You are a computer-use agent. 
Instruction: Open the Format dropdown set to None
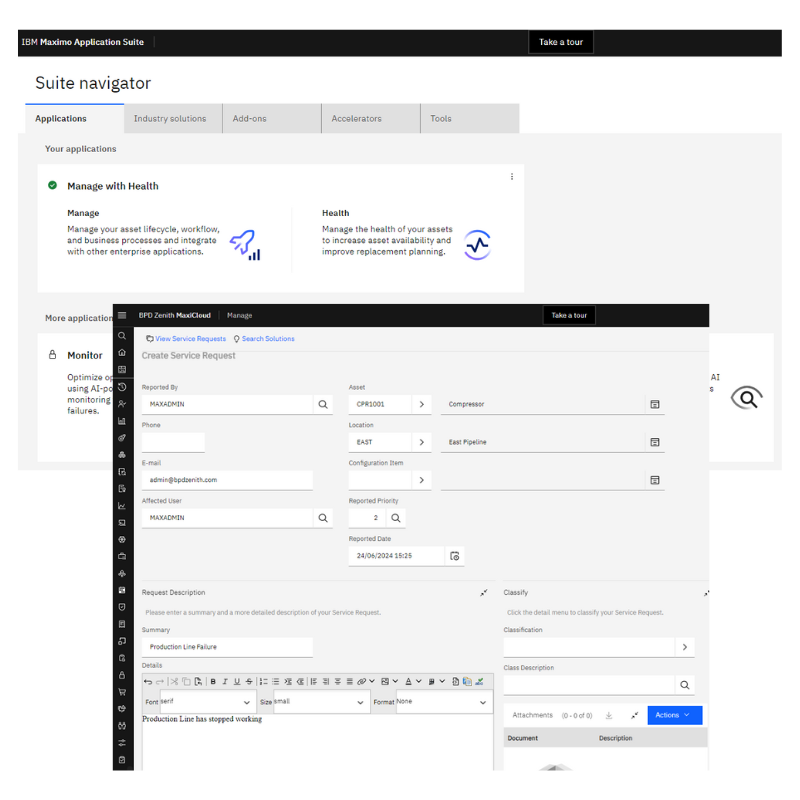click(443, 701)
